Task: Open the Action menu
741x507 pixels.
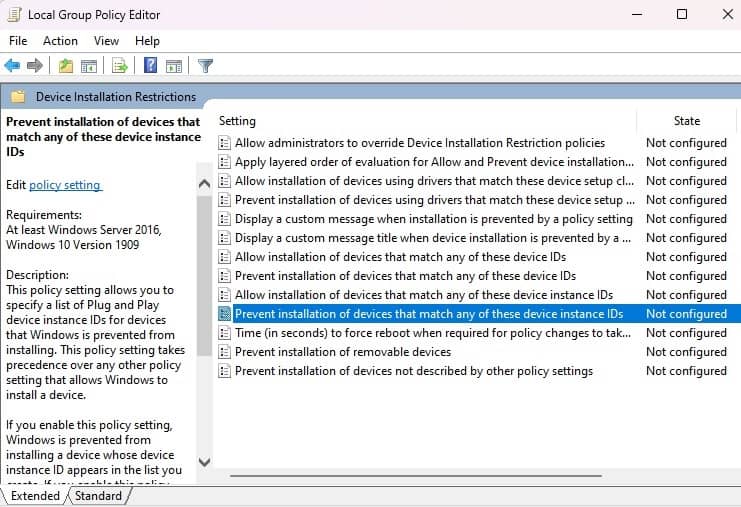Action: (60, 41)
